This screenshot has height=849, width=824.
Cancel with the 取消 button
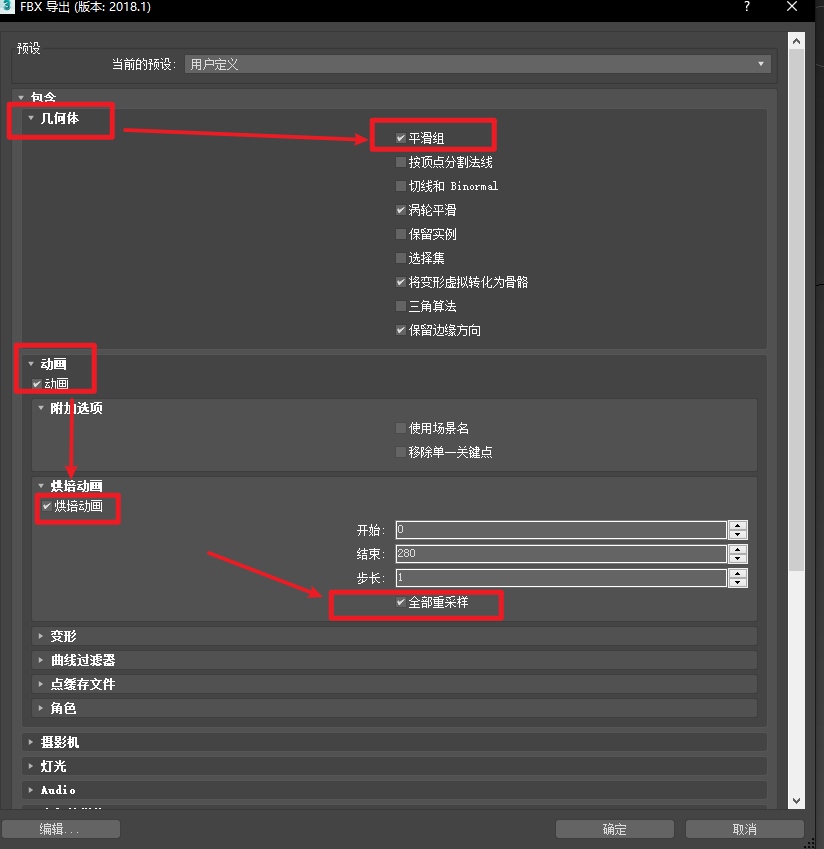point(744,829)
